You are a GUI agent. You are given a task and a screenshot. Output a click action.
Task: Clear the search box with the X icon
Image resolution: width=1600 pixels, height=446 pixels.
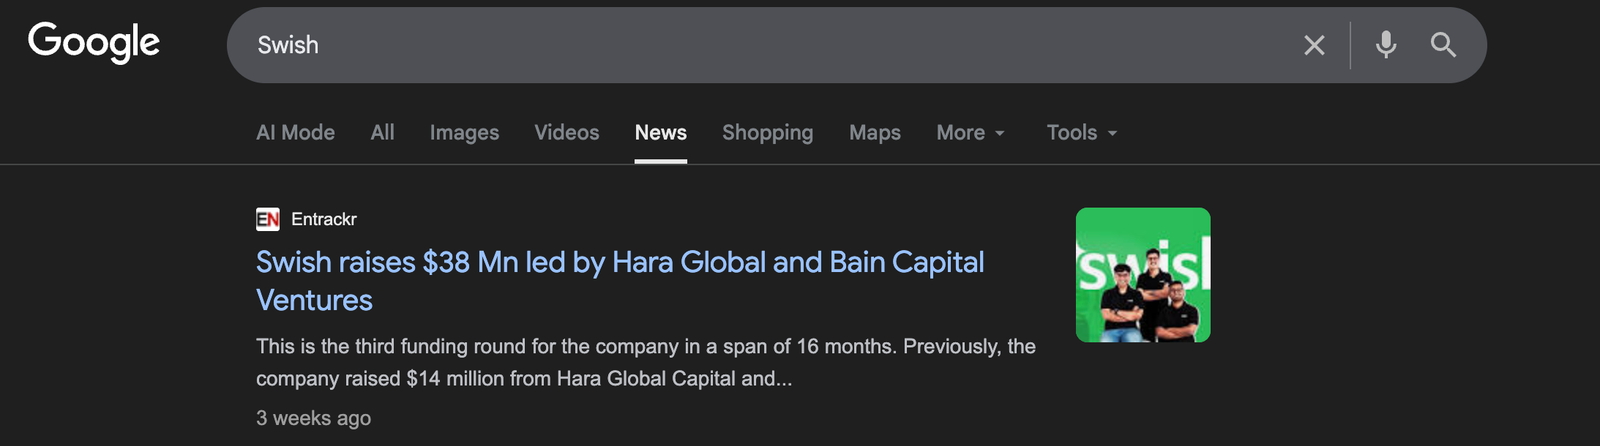click(x=1314, y=45)
